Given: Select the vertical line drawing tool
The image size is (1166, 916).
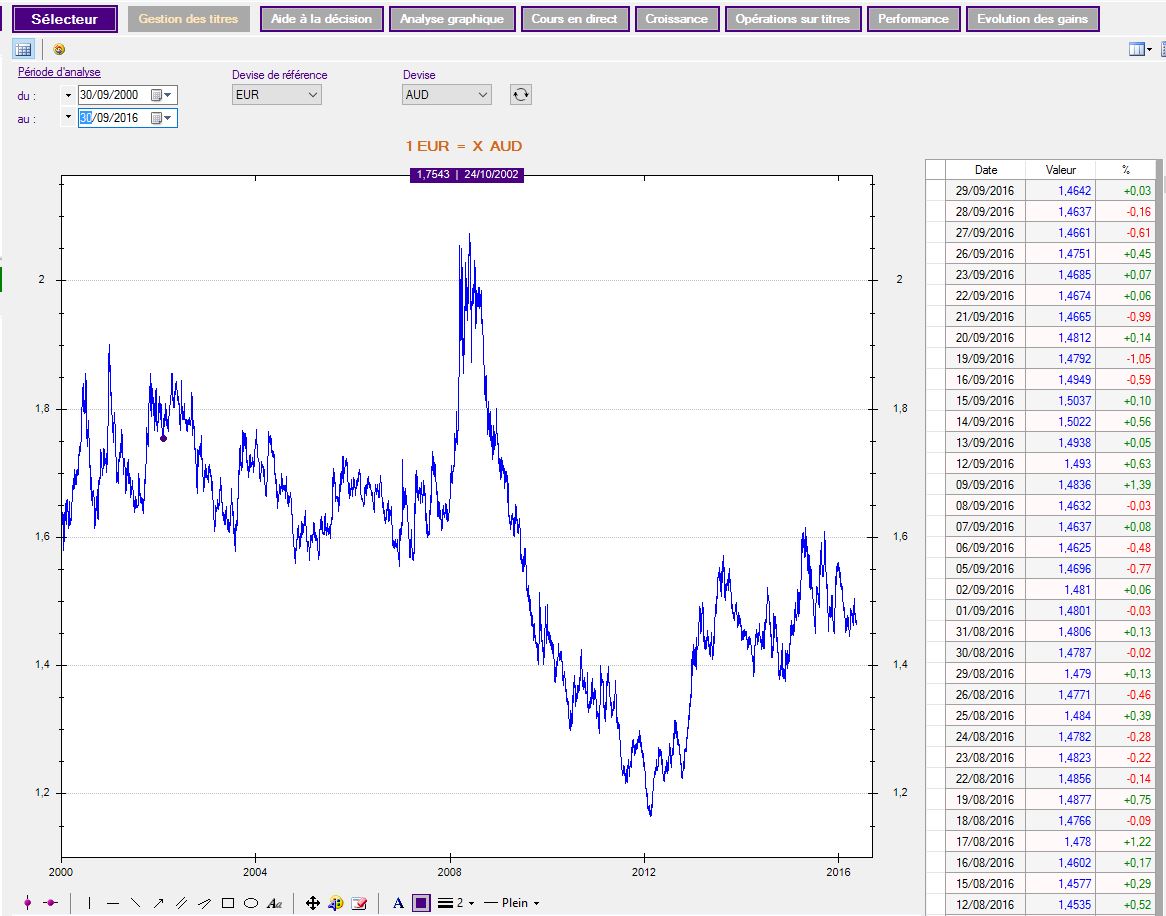Looking at the screenshot, I should tap(90, 903).
